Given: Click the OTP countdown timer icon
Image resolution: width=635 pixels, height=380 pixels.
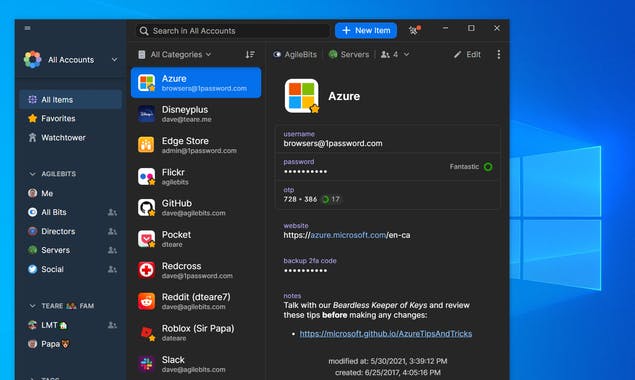Looking at the screenshot, I should [325, 199].
